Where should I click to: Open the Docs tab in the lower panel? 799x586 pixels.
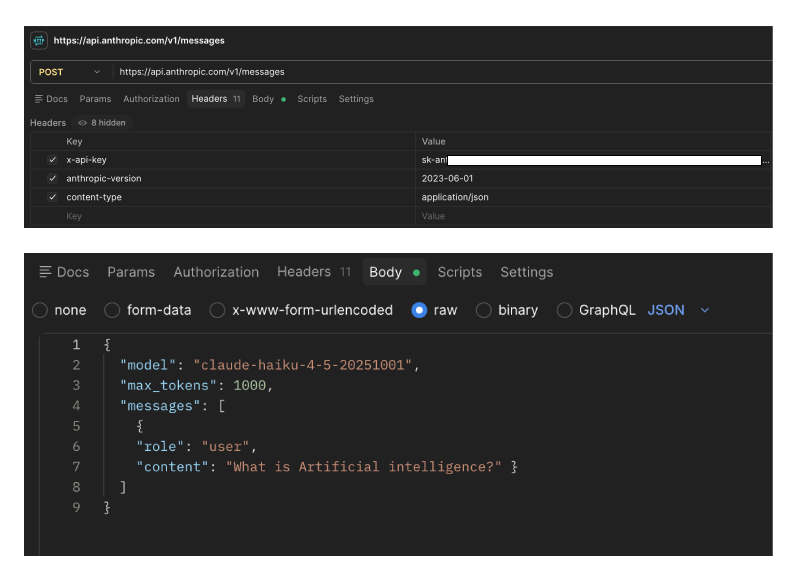(x=64, y=272)
